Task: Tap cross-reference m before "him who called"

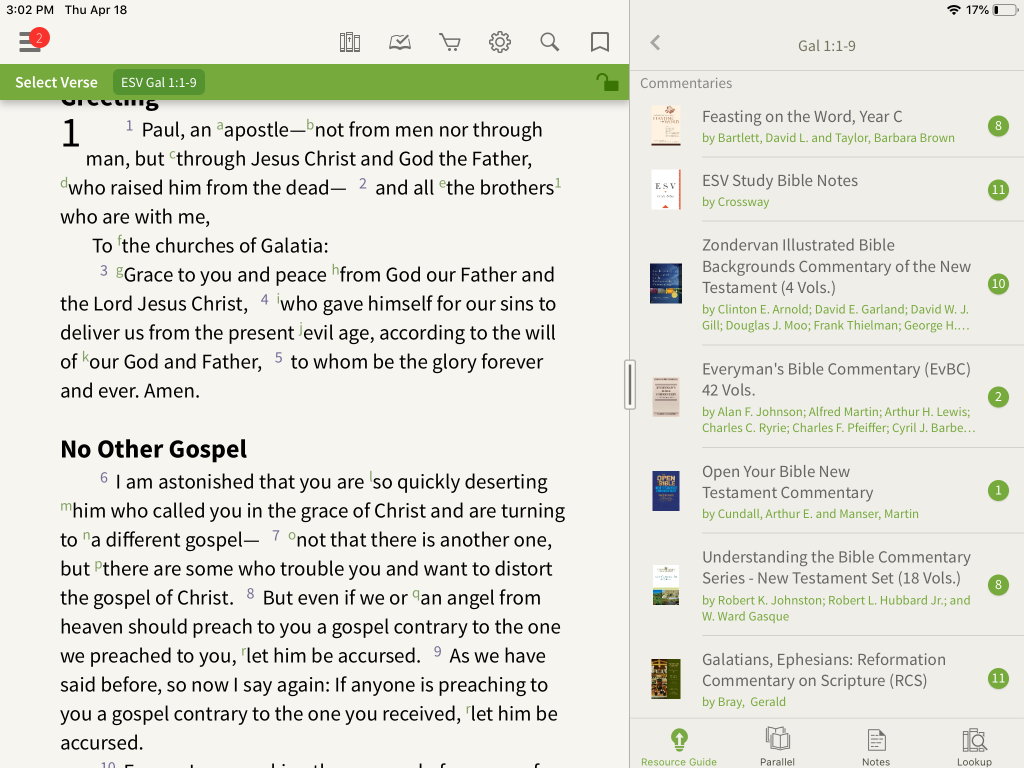Action: point(65,506)
